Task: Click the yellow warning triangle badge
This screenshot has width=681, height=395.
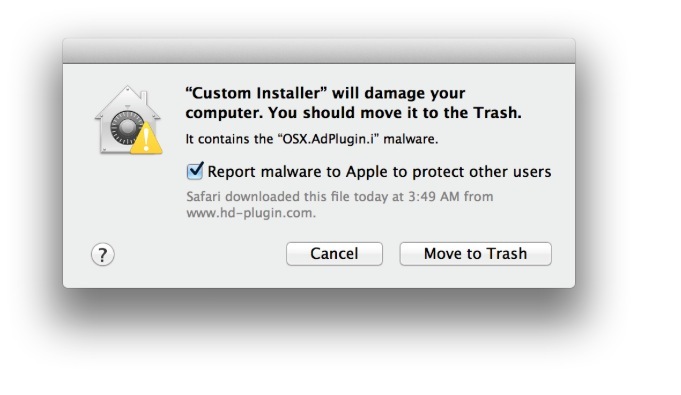Action: (146, 138)
